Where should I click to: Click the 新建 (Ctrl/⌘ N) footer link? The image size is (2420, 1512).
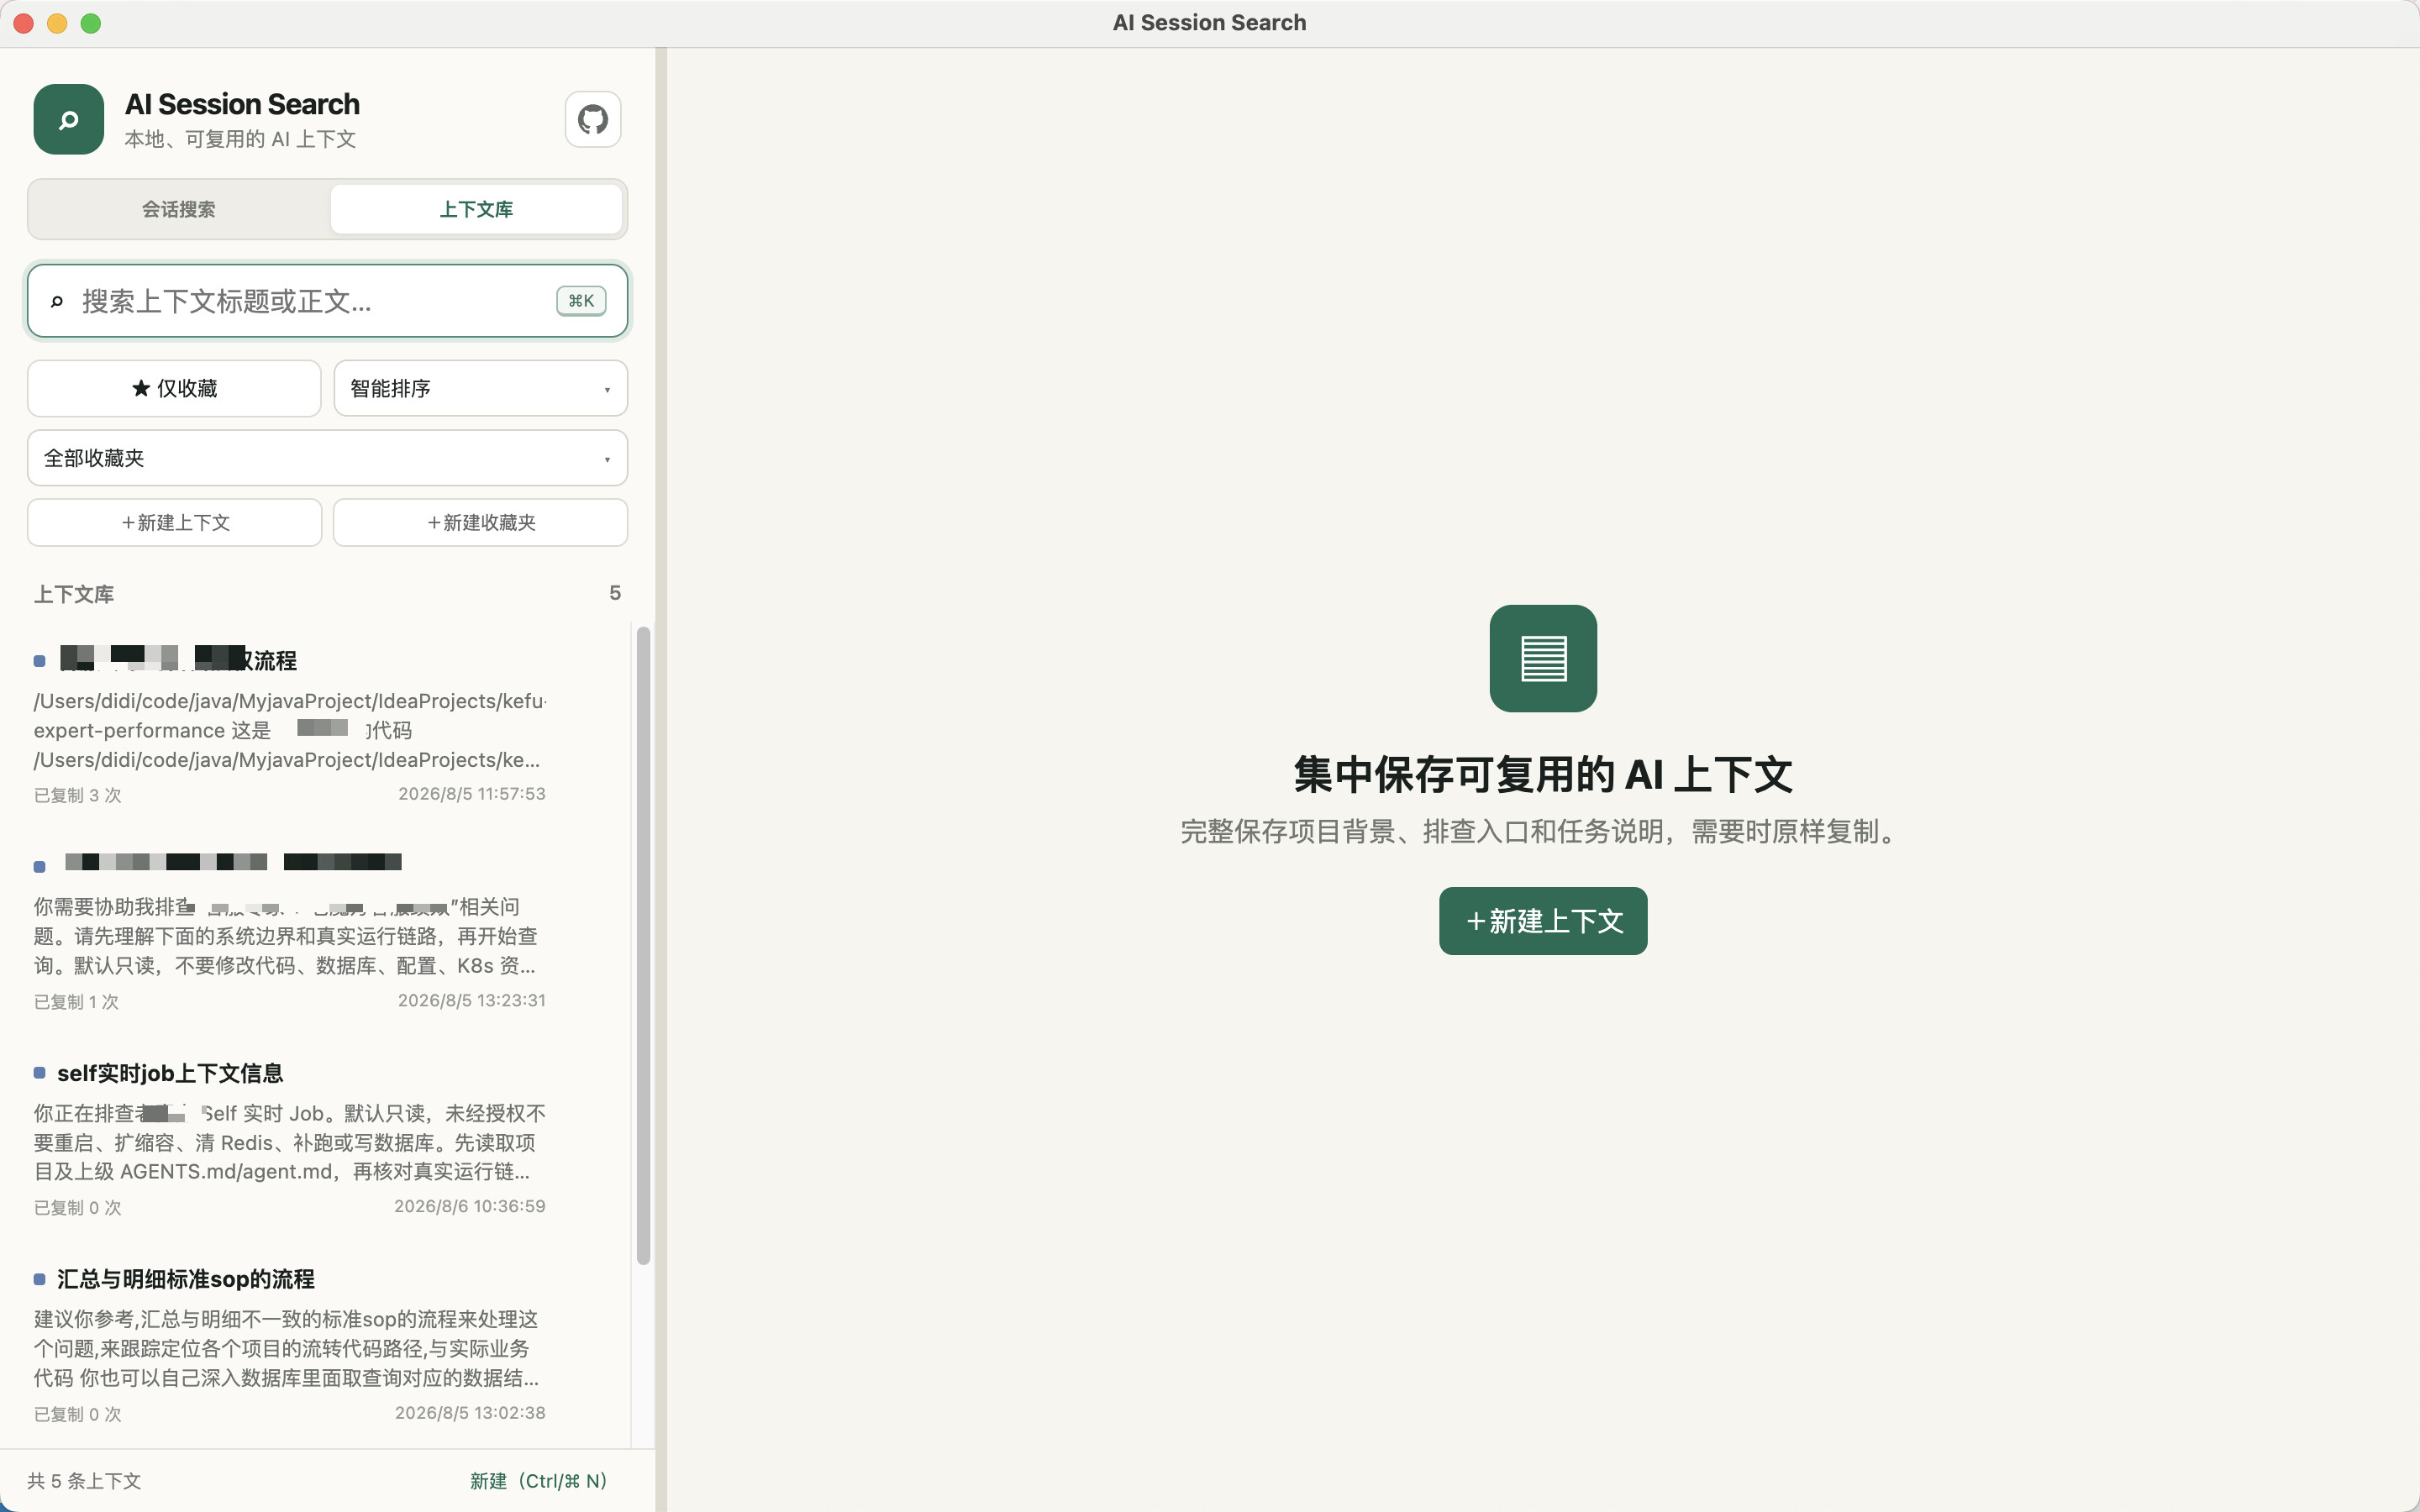538,1481
